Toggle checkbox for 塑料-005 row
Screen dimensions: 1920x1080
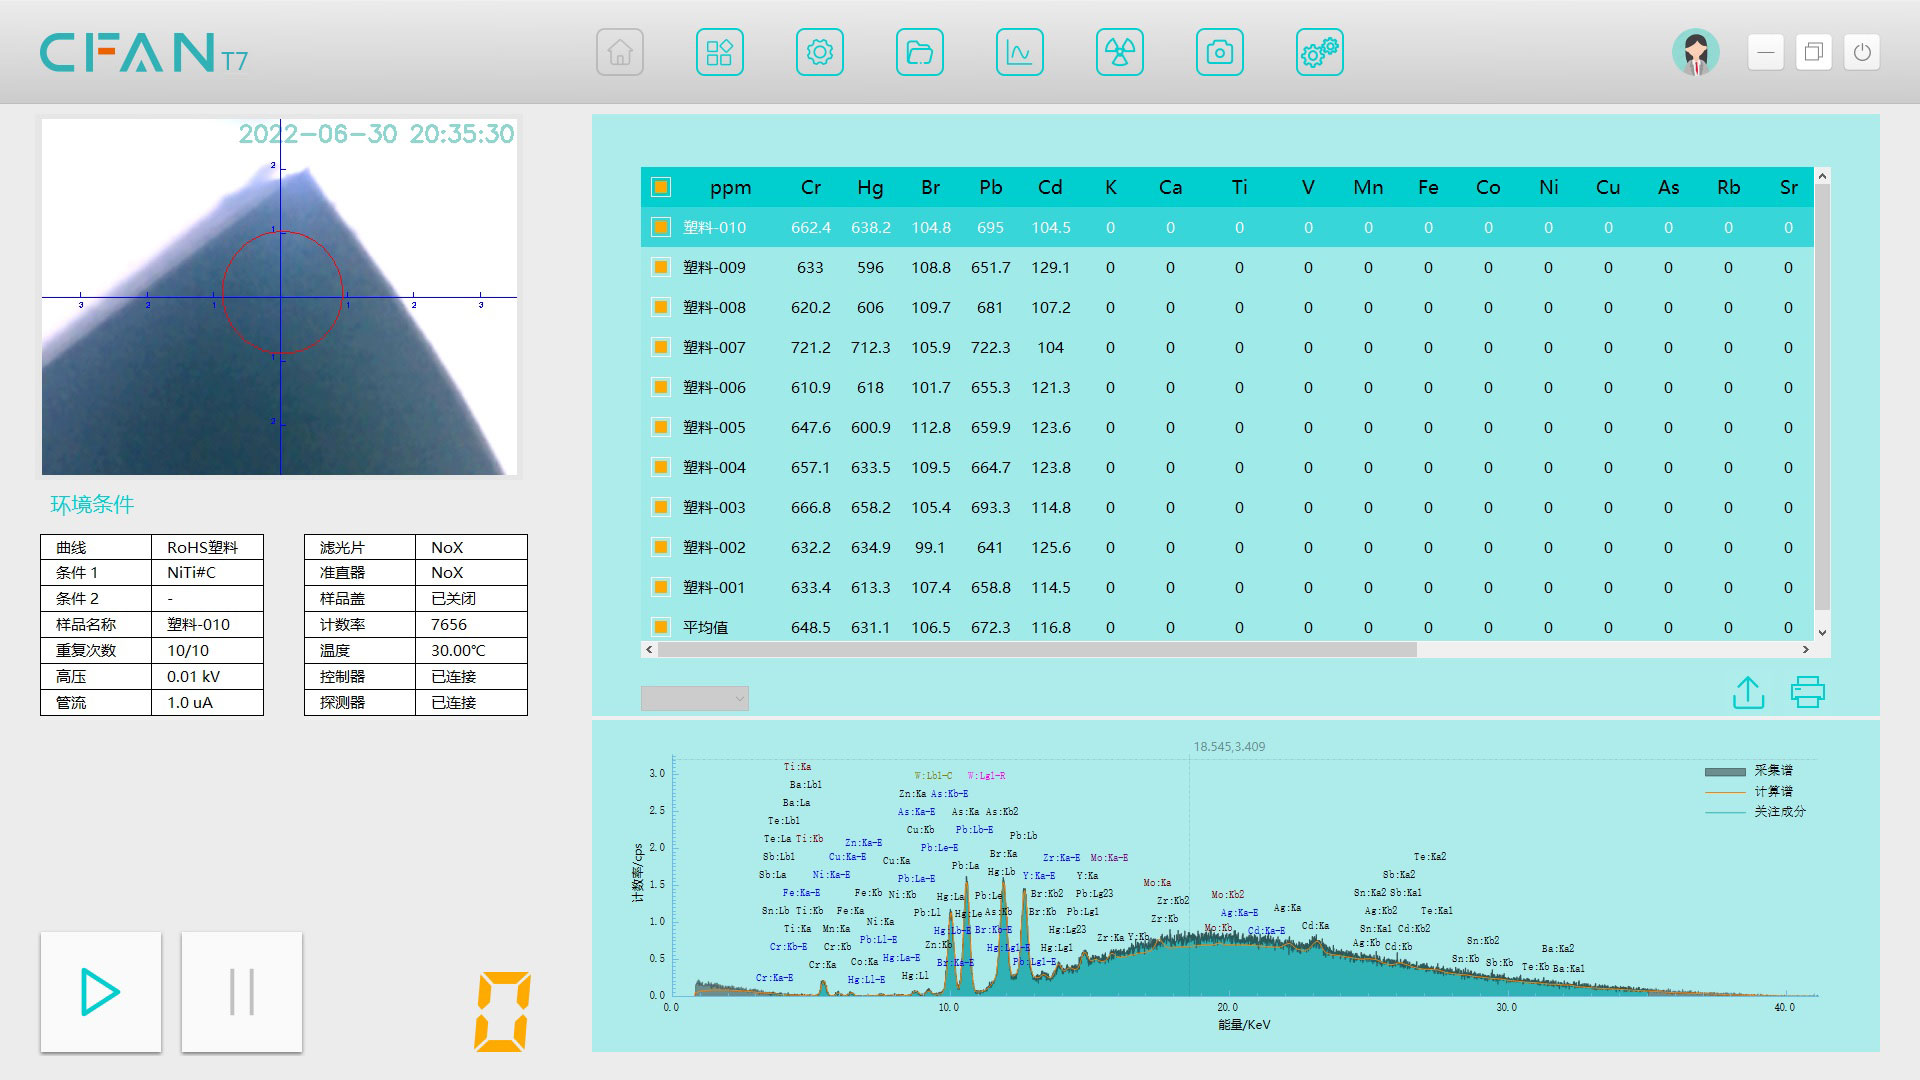[x=661, y=427]
